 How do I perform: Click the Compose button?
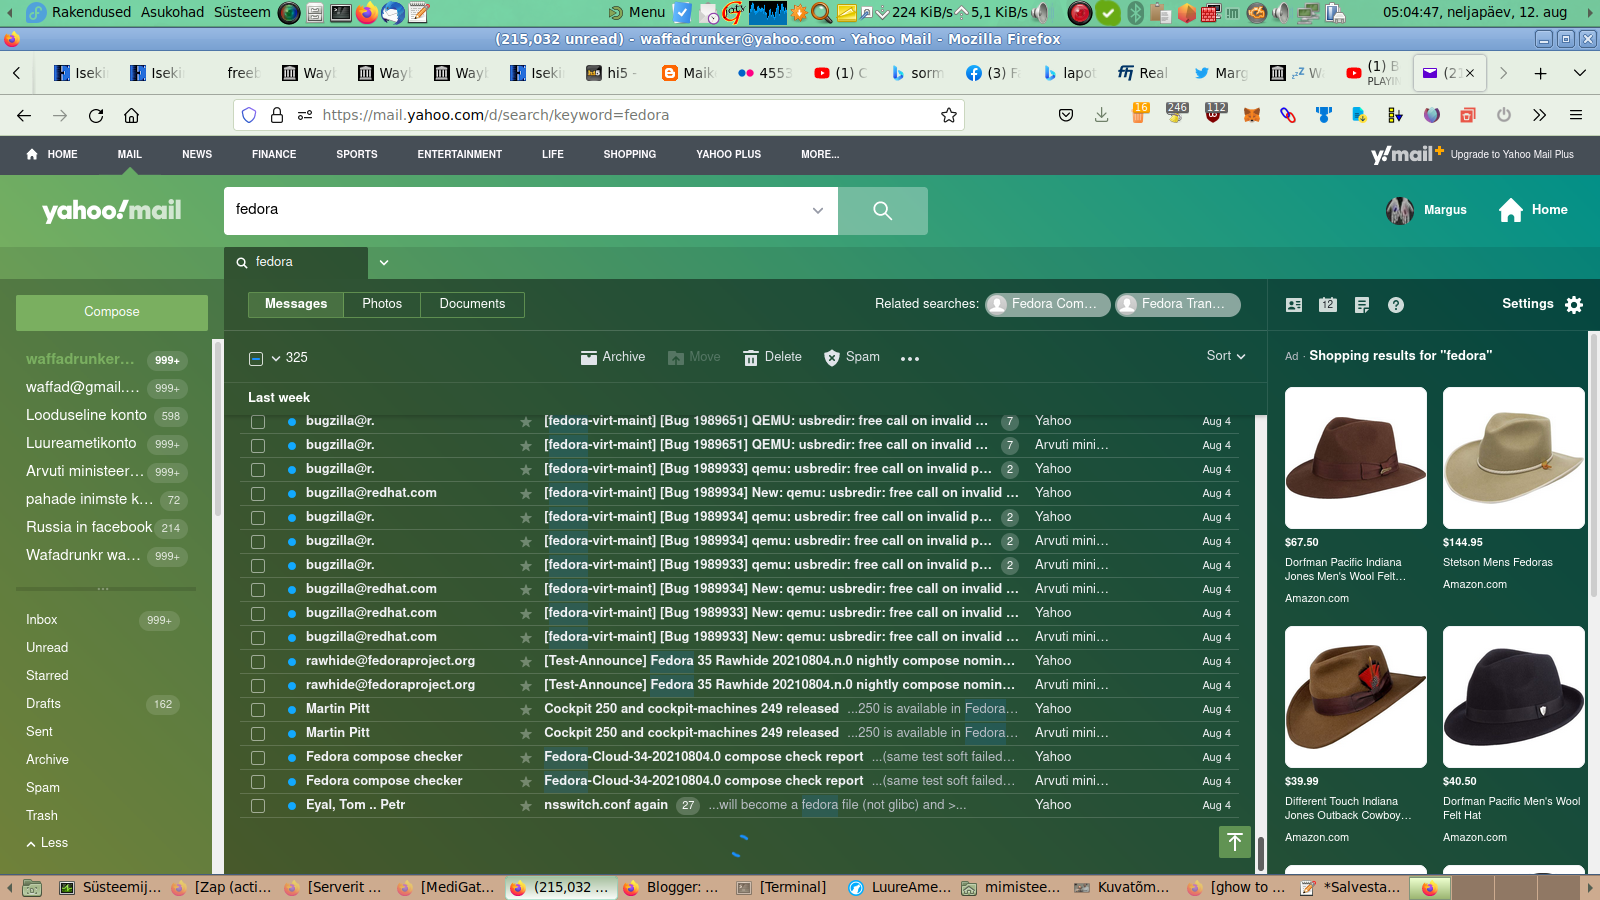pyautogui.click(x=112, y=312)
